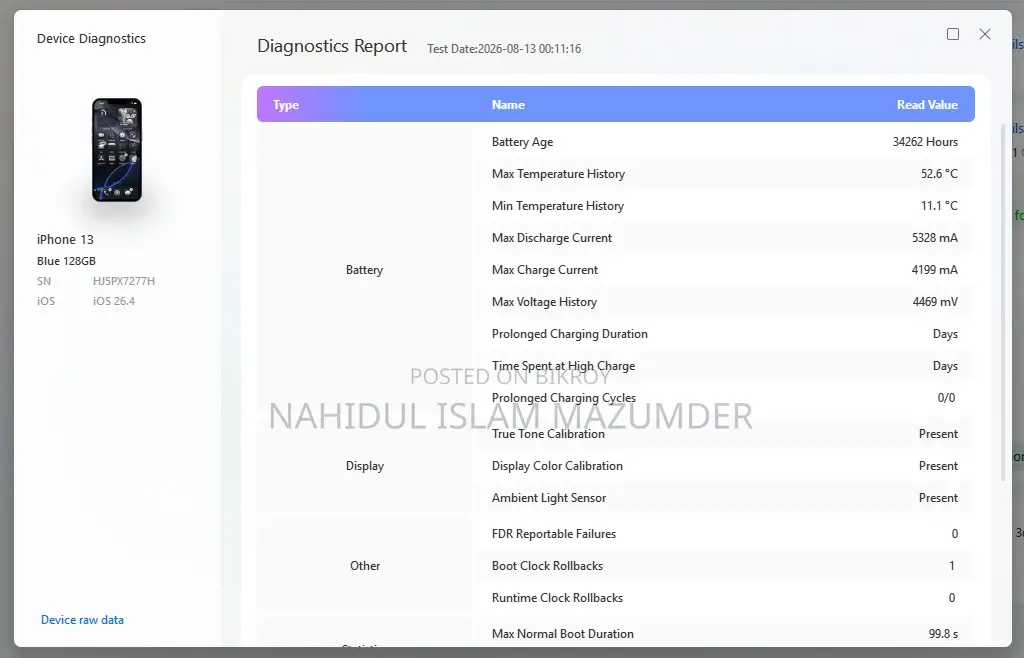Click the vertical scrollbar of the report
The image size is (1024, 658).
coord(1004,302)
